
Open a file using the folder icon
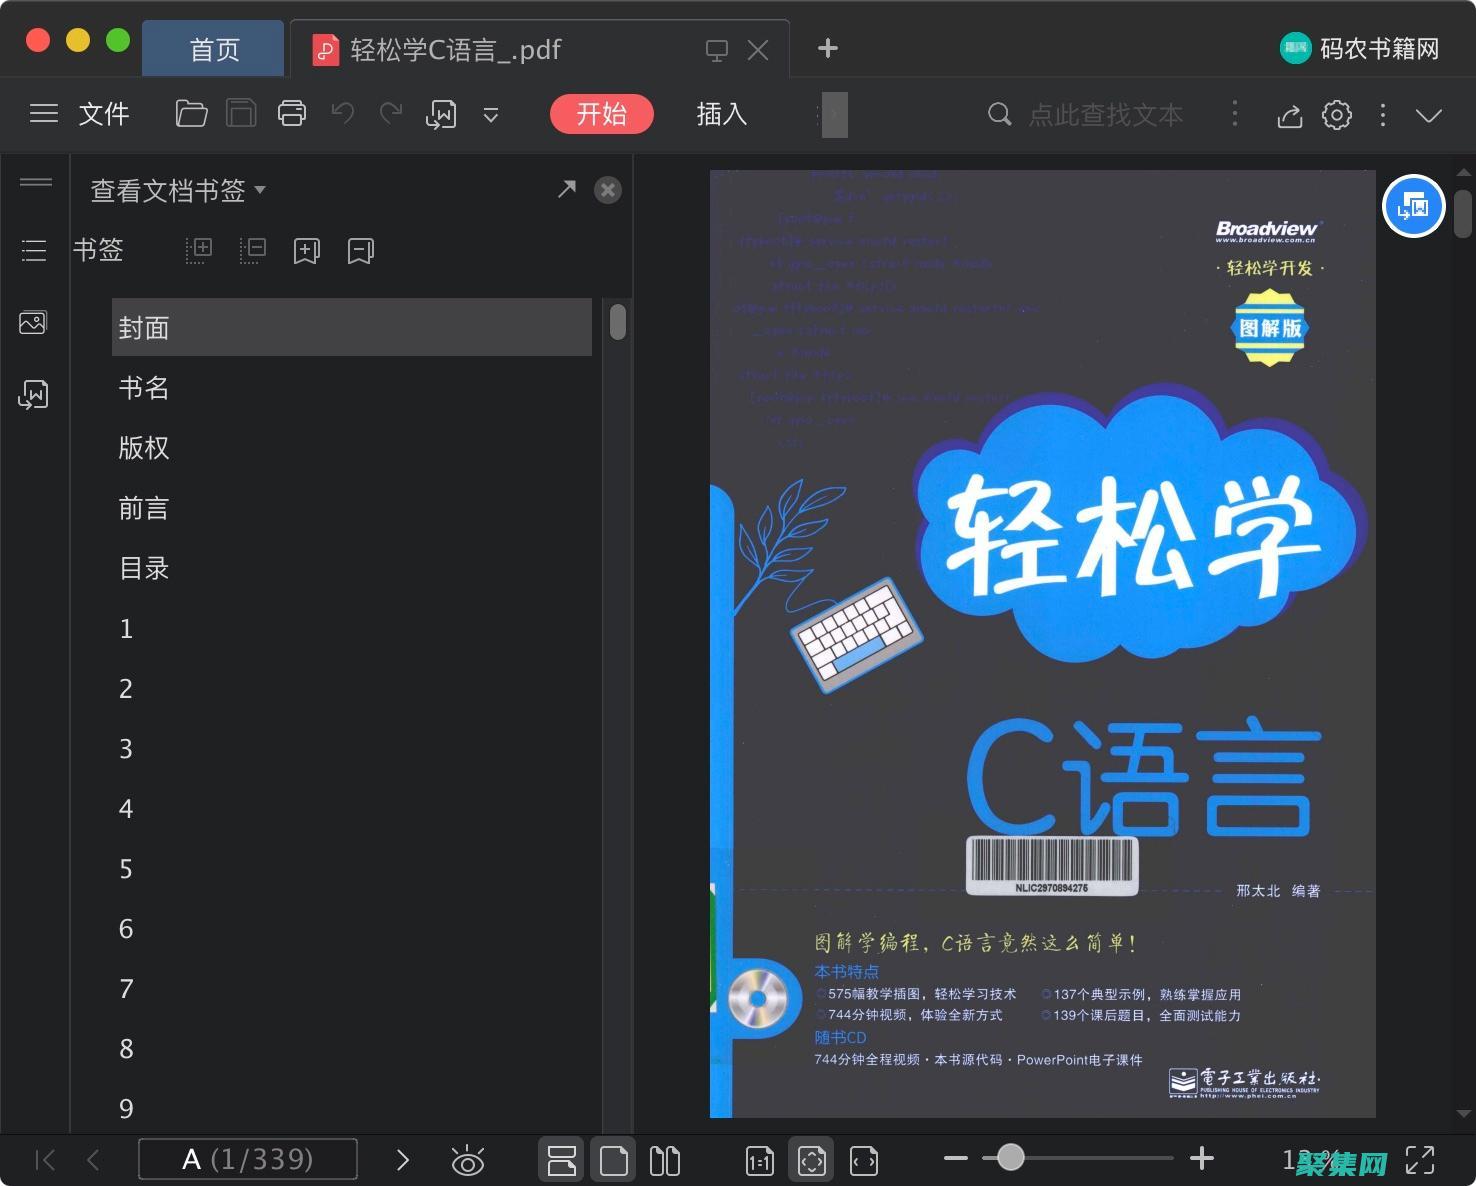coord(190,113)
